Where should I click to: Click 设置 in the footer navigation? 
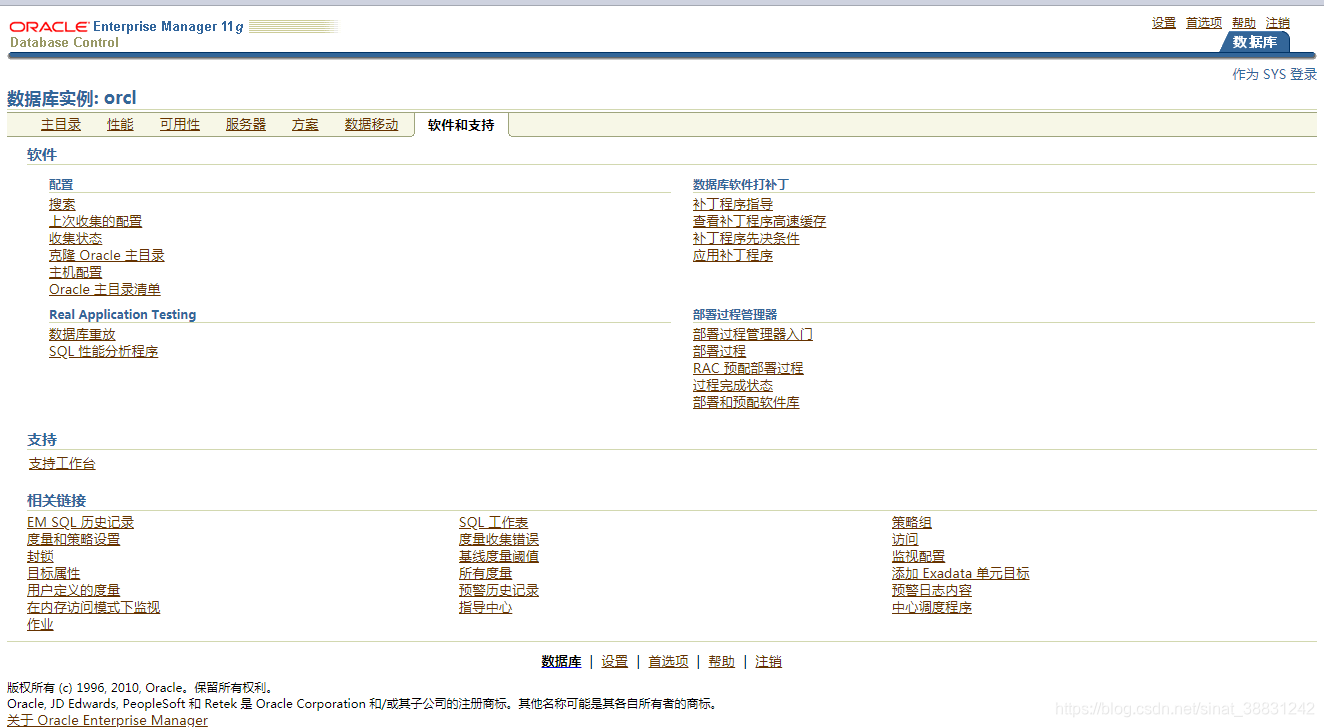coord(615,661)
